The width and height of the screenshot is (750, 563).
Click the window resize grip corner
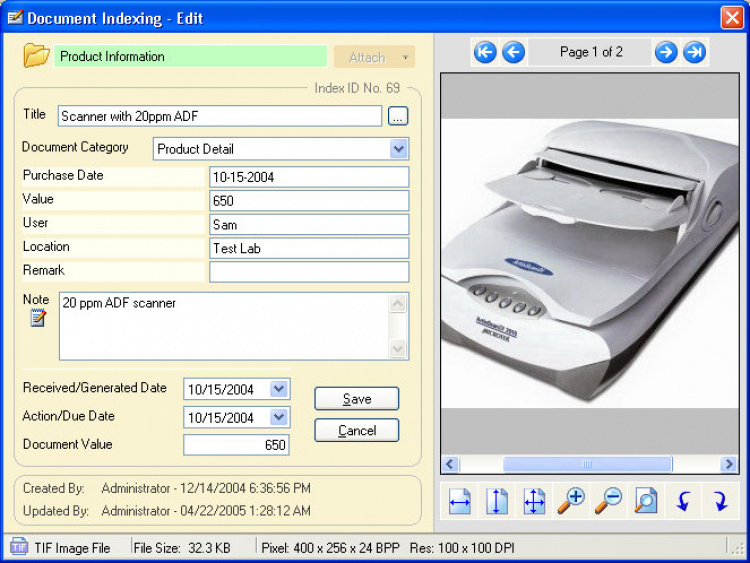(737, 547)
